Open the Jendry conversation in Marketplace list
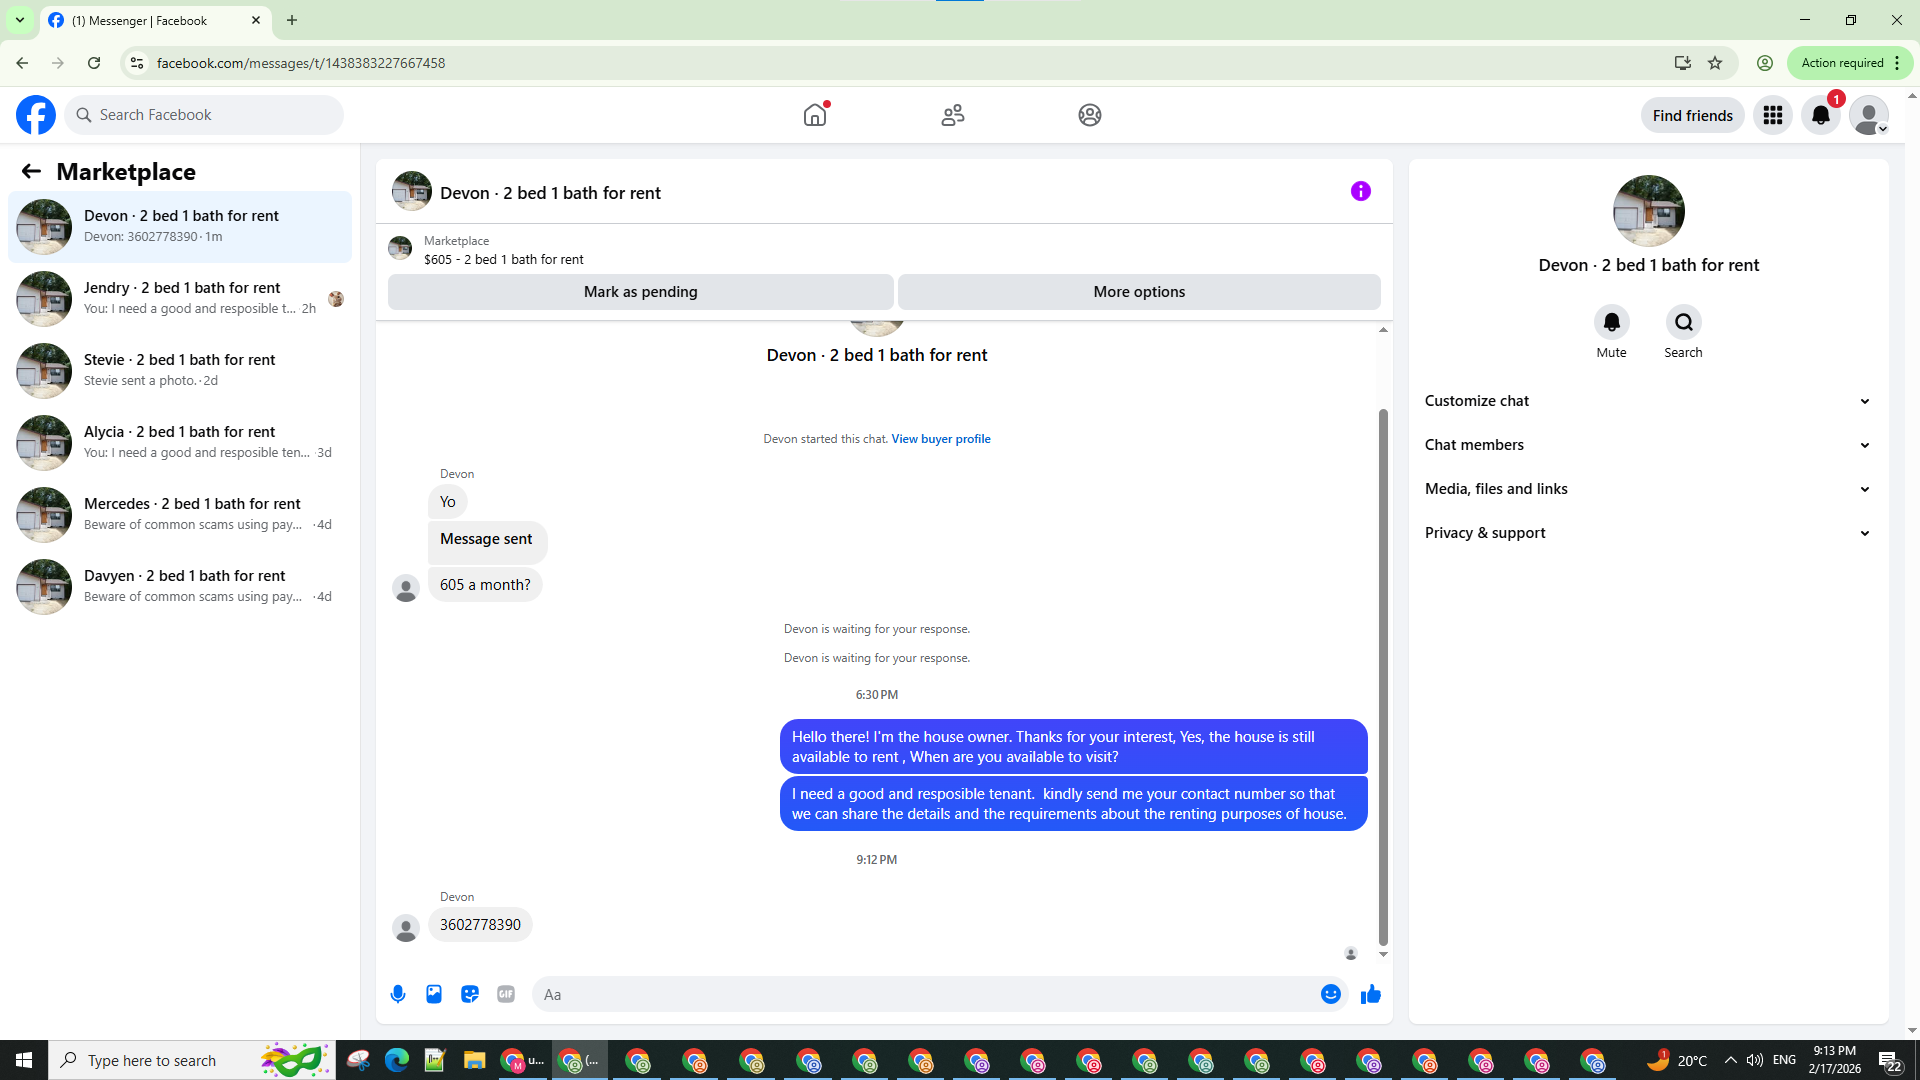1920x1080 pixels. (x=180, y=298)
